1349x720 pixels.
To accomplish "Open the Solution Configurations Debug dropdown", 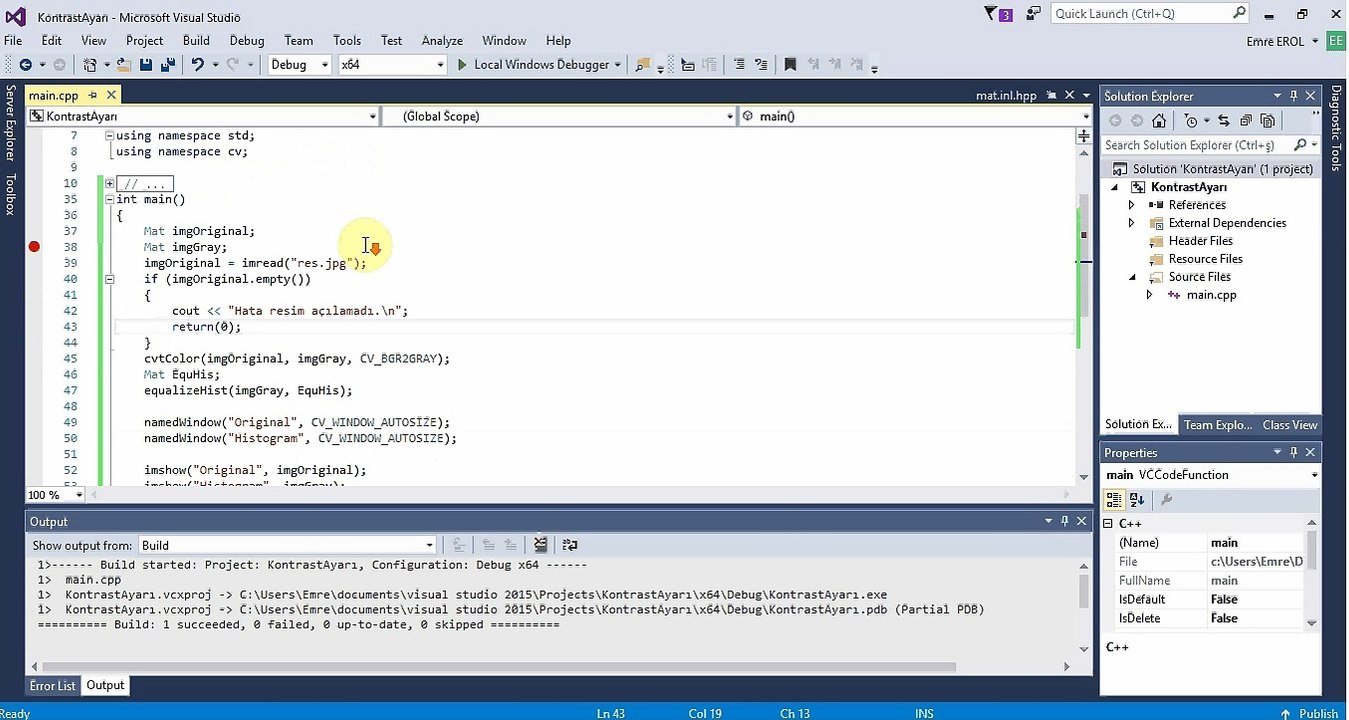I will (x=299, y=65).
